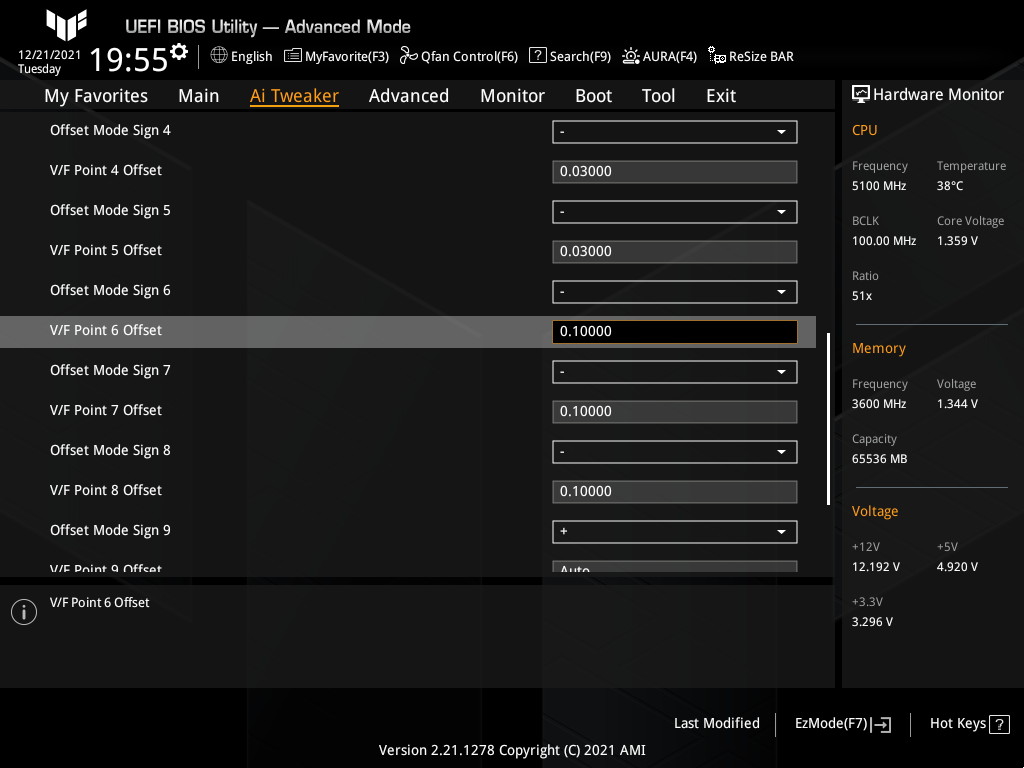The width and height of the screenshot is (1024, 768).
Task: Click Last Modified button
Action: 716,724
